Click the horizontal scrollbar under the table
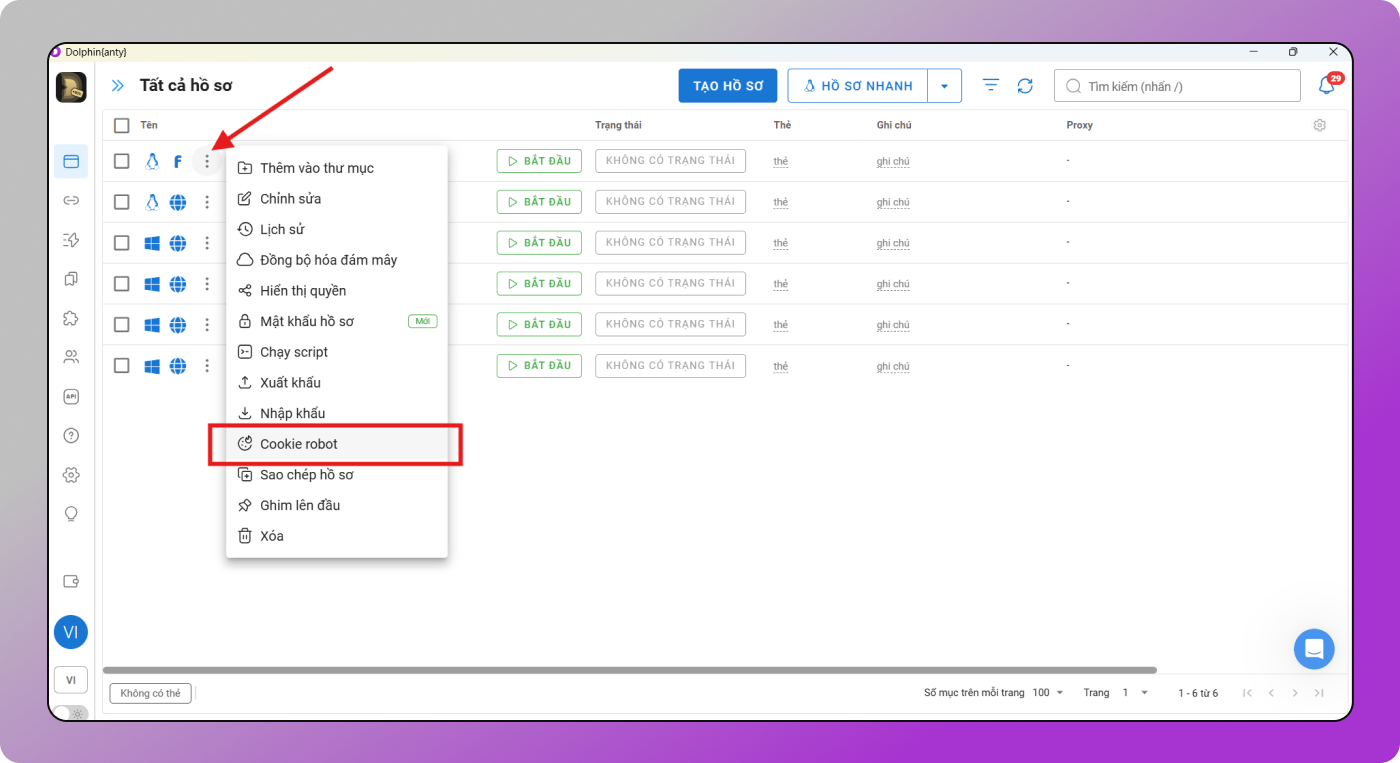The height and width of the screenshot is (763, 1400). point(630,670)
